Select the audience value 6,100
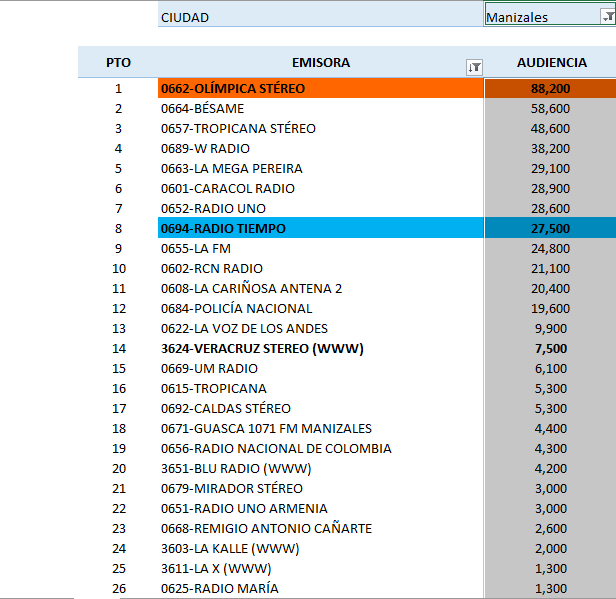This screenshot has height=599, width=616. (550, 369)
